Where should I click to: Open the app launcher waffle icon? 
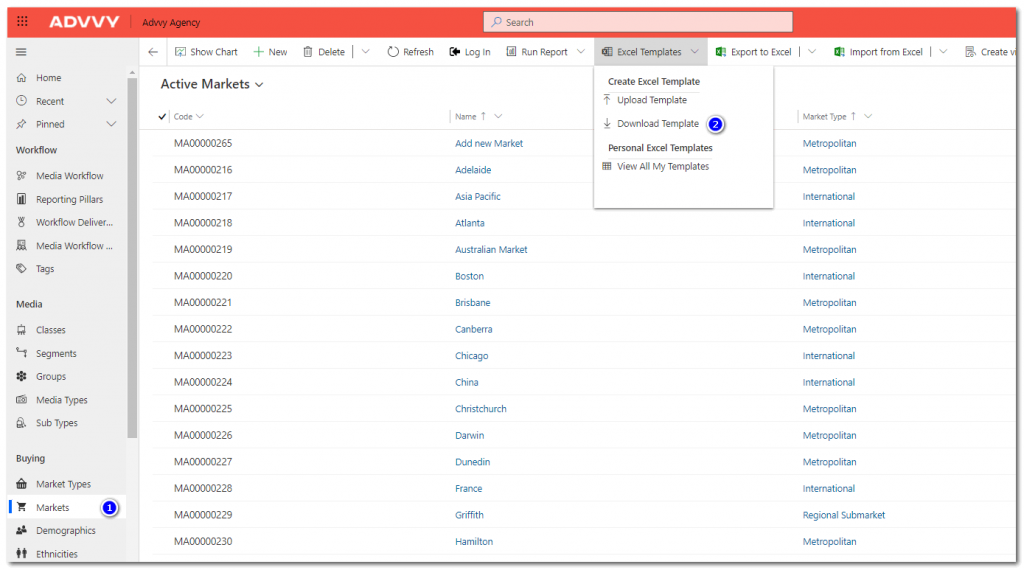coord(22,22)
